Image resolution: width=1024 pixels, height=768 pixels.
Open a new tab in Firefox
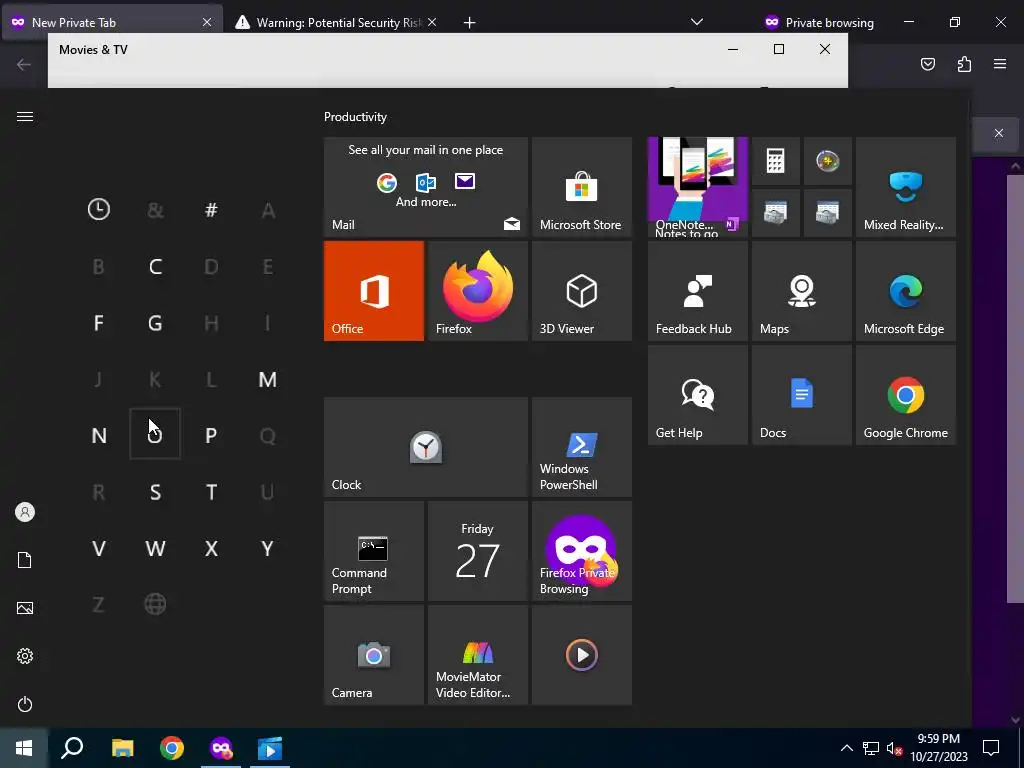[469, 23]
